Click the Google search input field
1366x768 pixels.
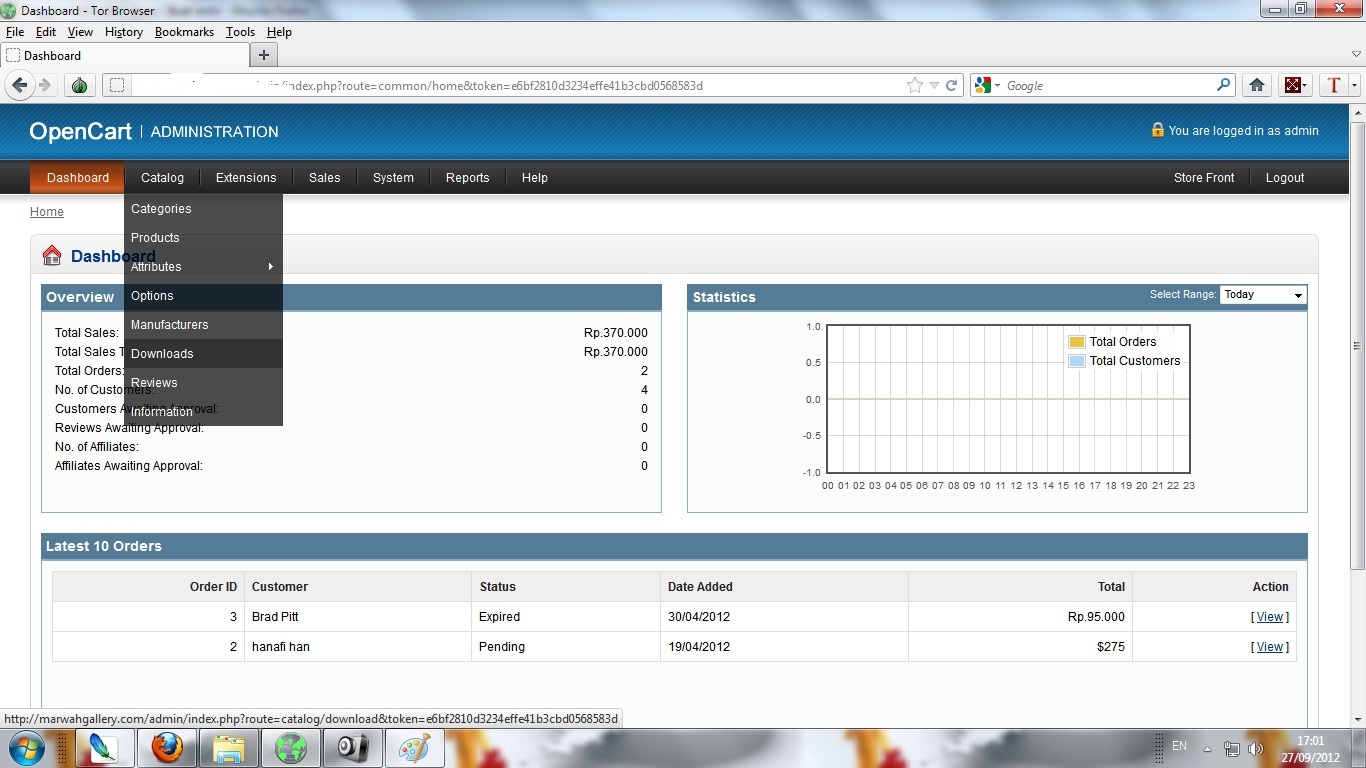point(1108,86)
